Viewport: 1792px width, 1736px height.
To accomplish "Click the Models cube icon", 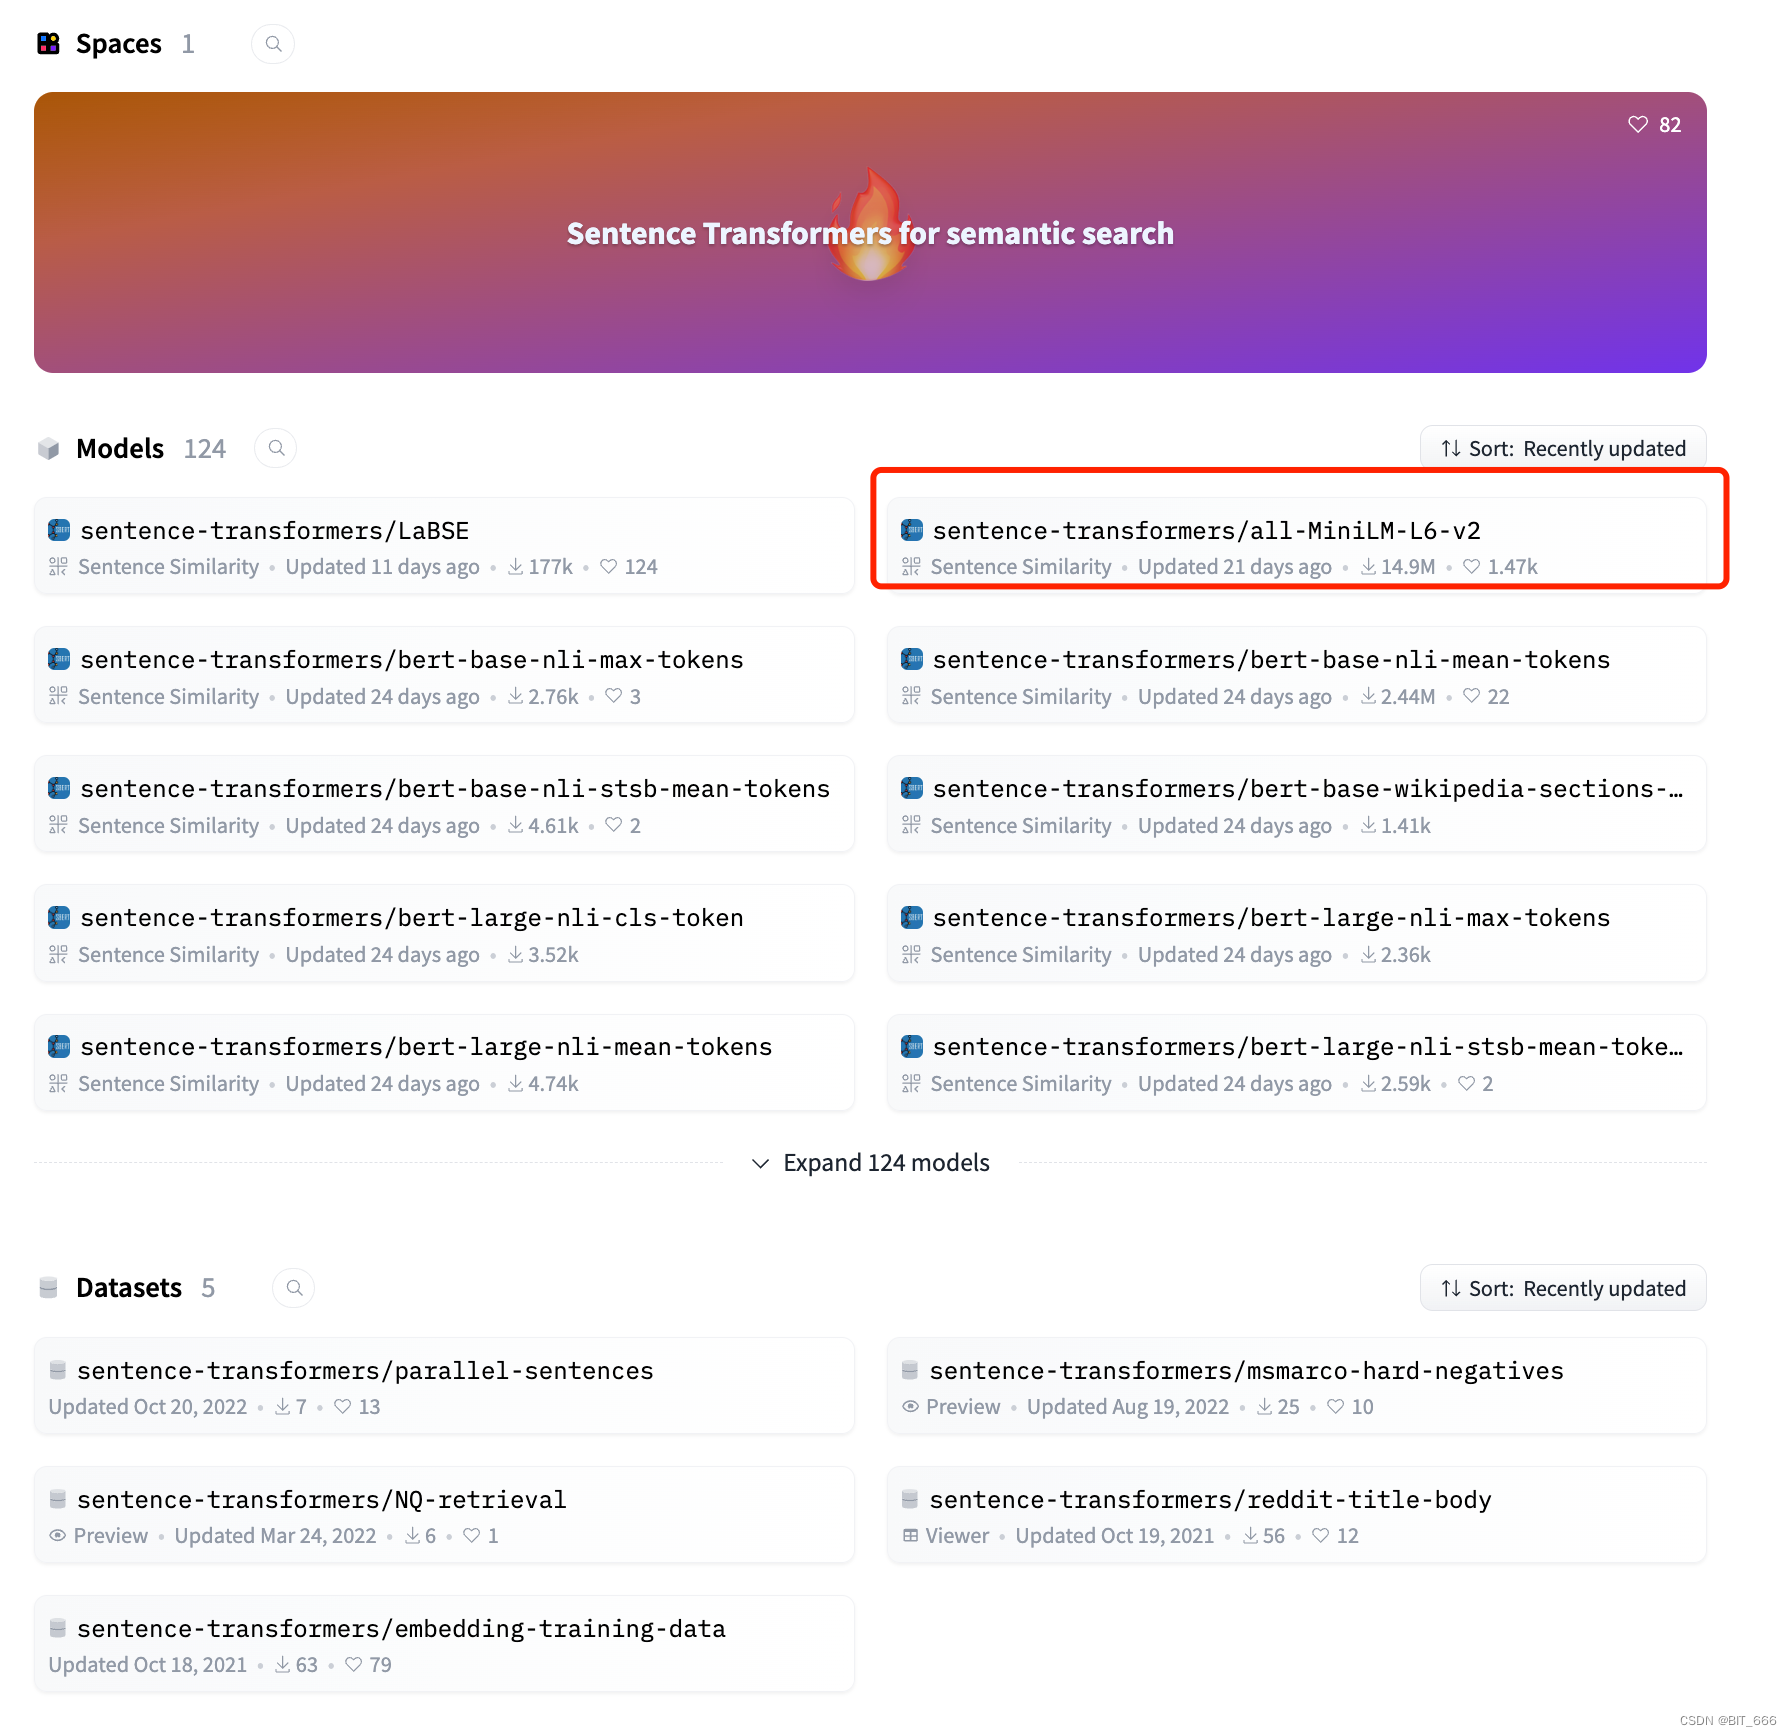I will (x=48, y=448).
